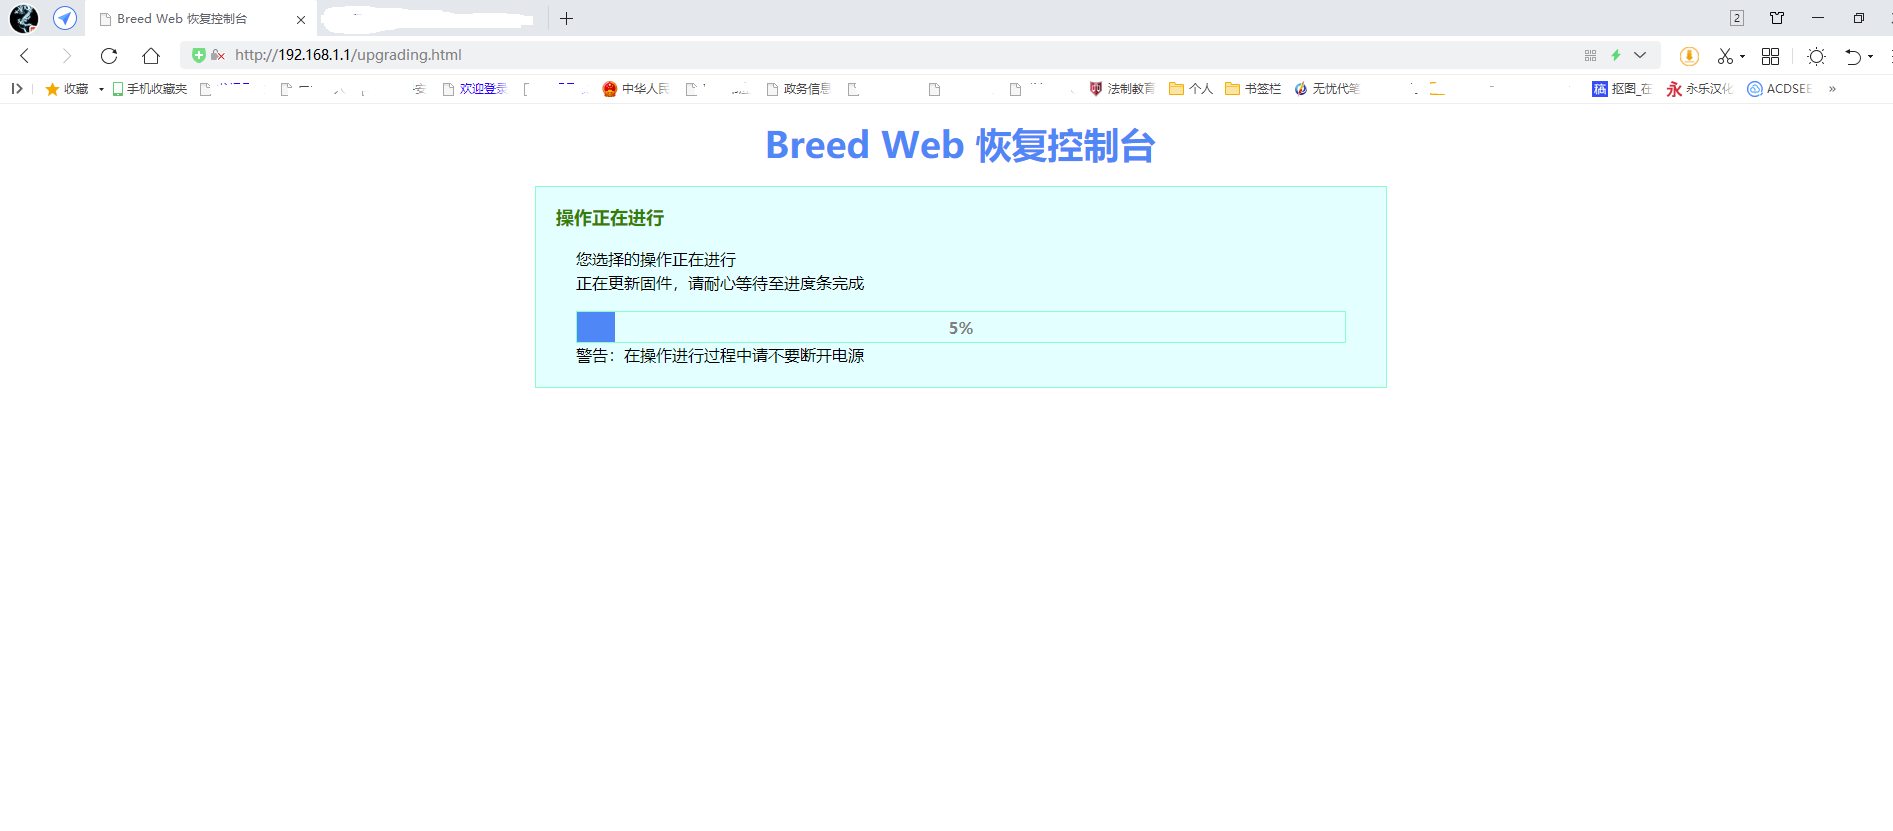
Task: Restore down the browser window
Action: pyautogui.click(x=1859, y=18)
